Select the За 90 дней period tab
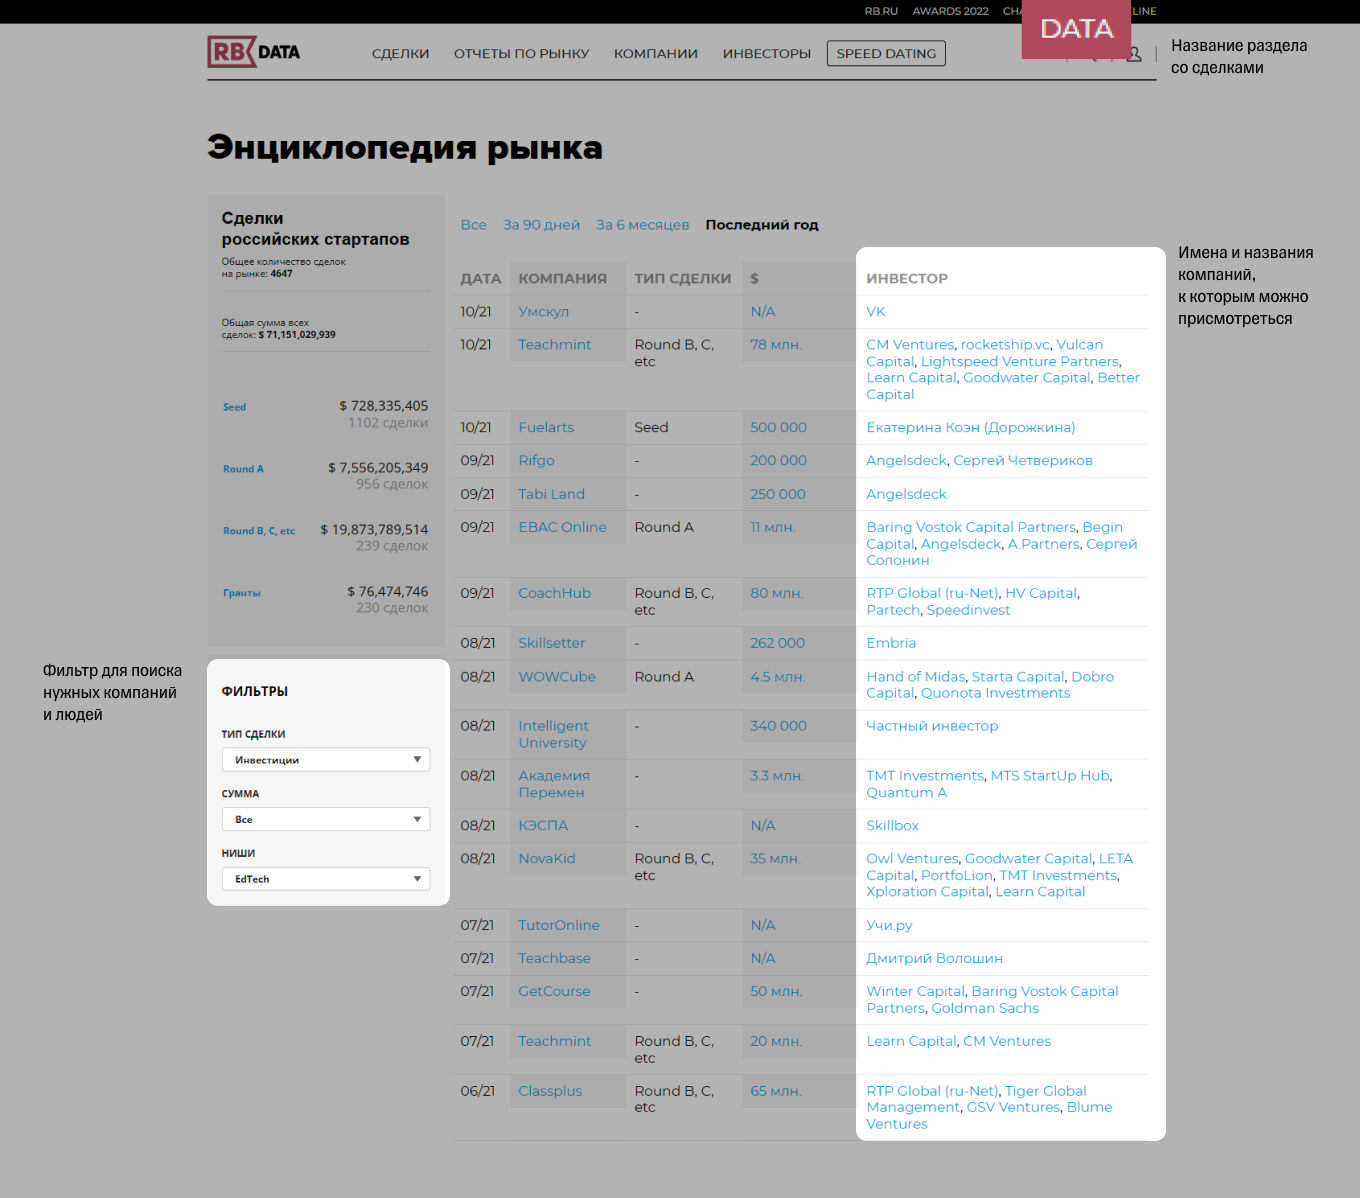This screenshot has height=1198, width=1360. pos(541,225)
